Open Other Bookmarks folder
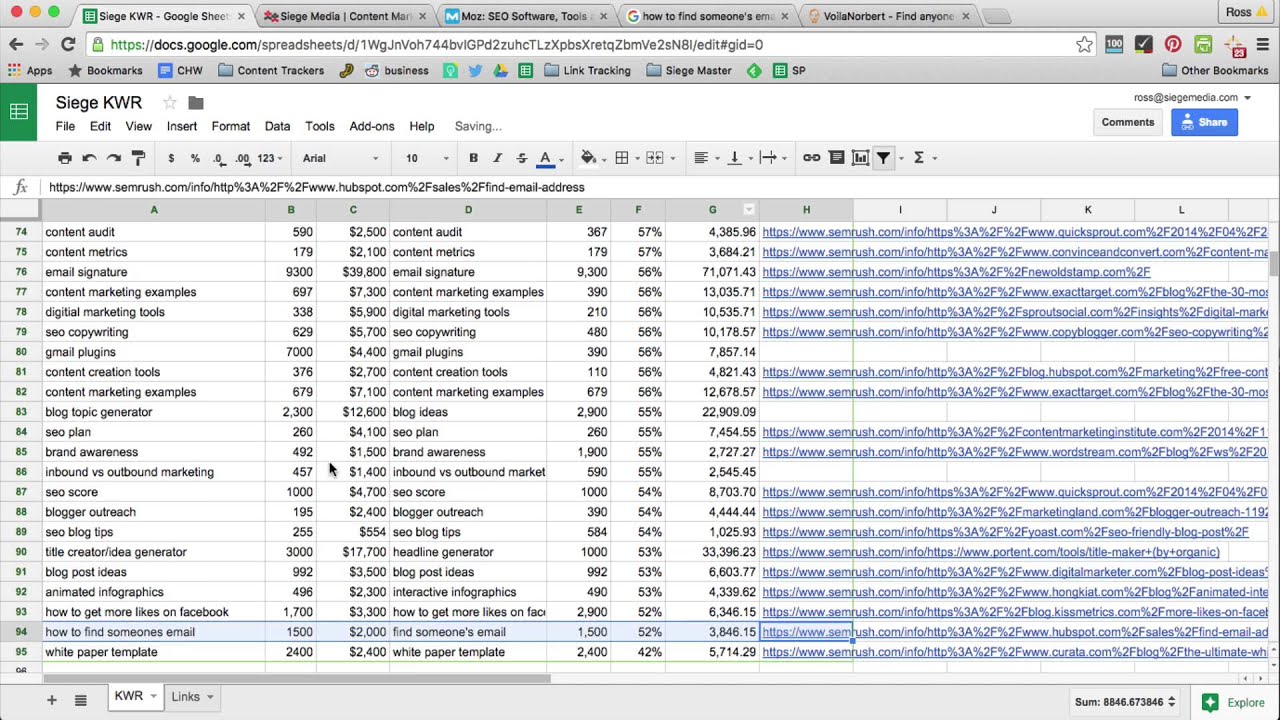Screen dimensions: 1280x720 tap(1215, 71)
